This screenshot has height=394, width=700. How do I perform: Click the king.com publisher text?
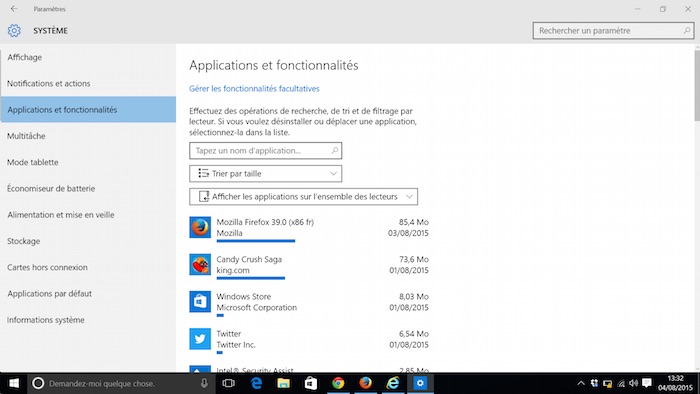click(x=233, y=270)
